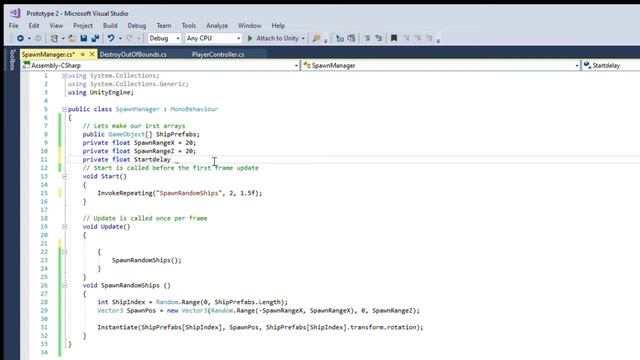This screenshot has height=360, width=640.
Task: Undo the last edit via toolbar arrow
Action: (x=111, y=38)
